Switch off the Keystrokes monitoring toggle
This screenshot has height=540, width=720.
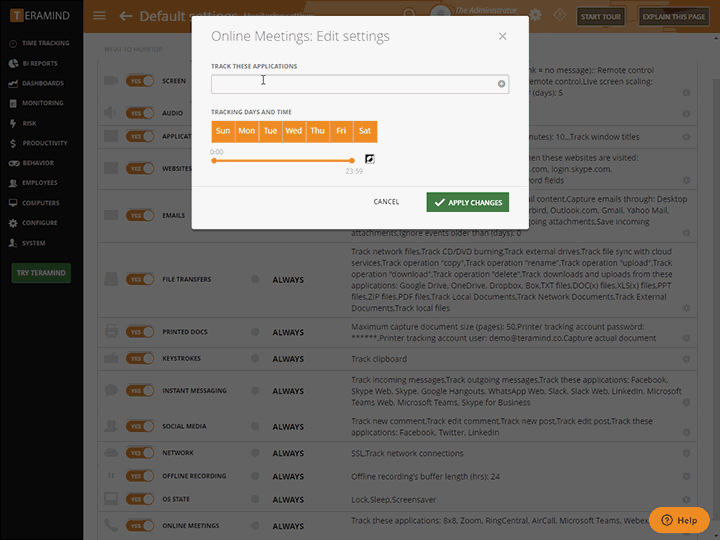tap(140, 359)
